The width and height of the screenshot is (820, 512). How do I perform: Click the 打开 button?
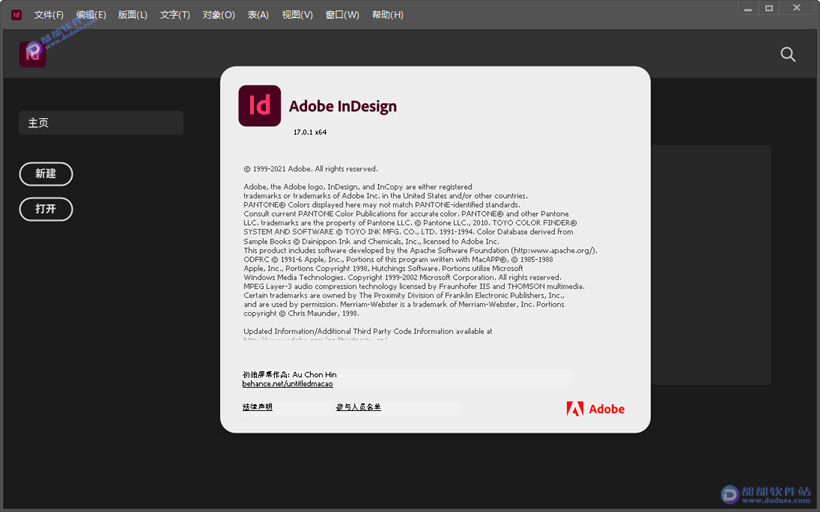[x=46, y=209]
